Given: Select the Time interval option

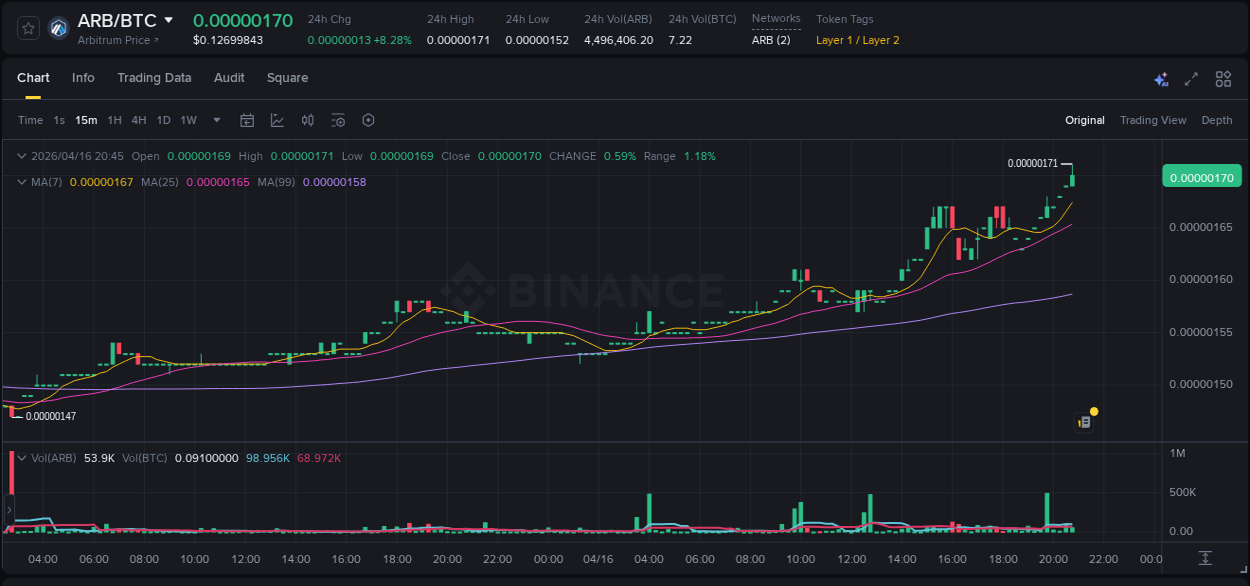Looking at the screenshot, I should pos(30,120).
